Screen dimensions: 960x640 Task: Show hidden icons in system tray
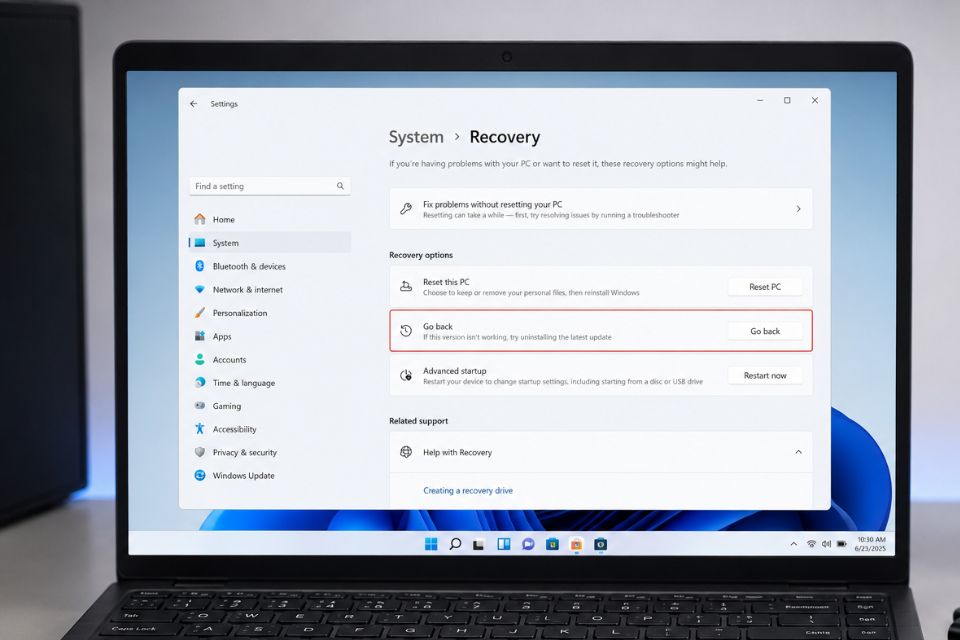(793, 544)
